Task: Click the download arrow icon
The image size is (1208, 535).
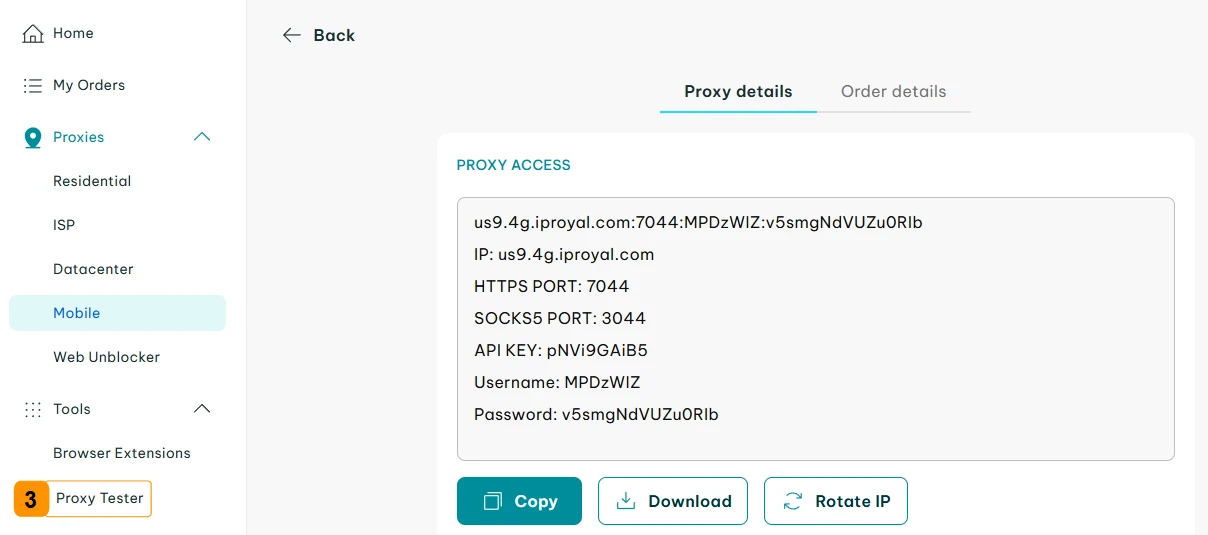Action: [626, 501]
